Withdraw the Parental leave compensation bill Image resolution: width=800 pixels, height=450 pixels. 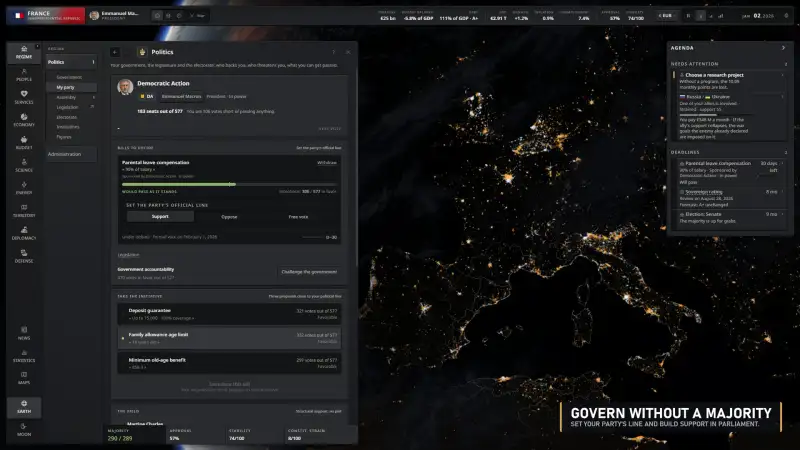[x=327, y=163]
